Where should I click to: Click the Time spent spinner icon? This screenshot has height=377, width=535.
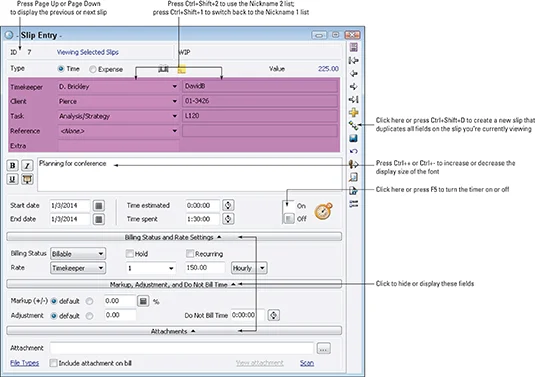click(x=228, y=219)
